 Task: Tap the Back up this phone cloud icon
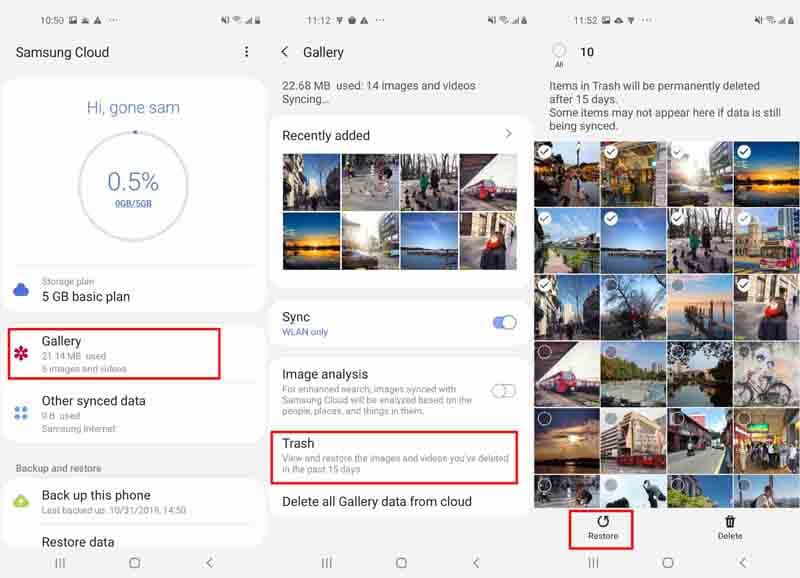tap(22, 501)
